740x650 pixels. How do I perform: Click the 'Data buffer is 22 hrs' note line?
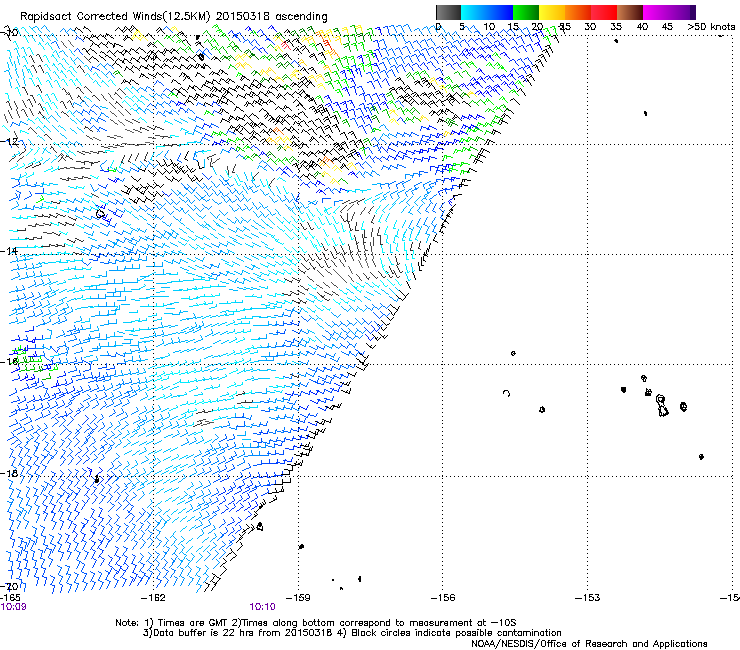click(352, 633)
